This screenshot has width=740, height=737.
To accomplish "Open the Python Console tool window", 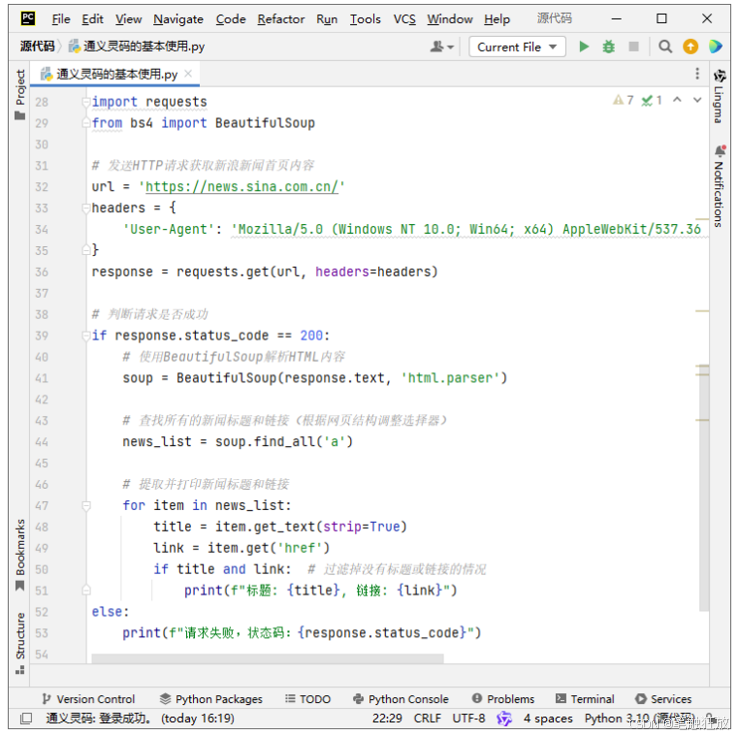I will pos(401,699).
